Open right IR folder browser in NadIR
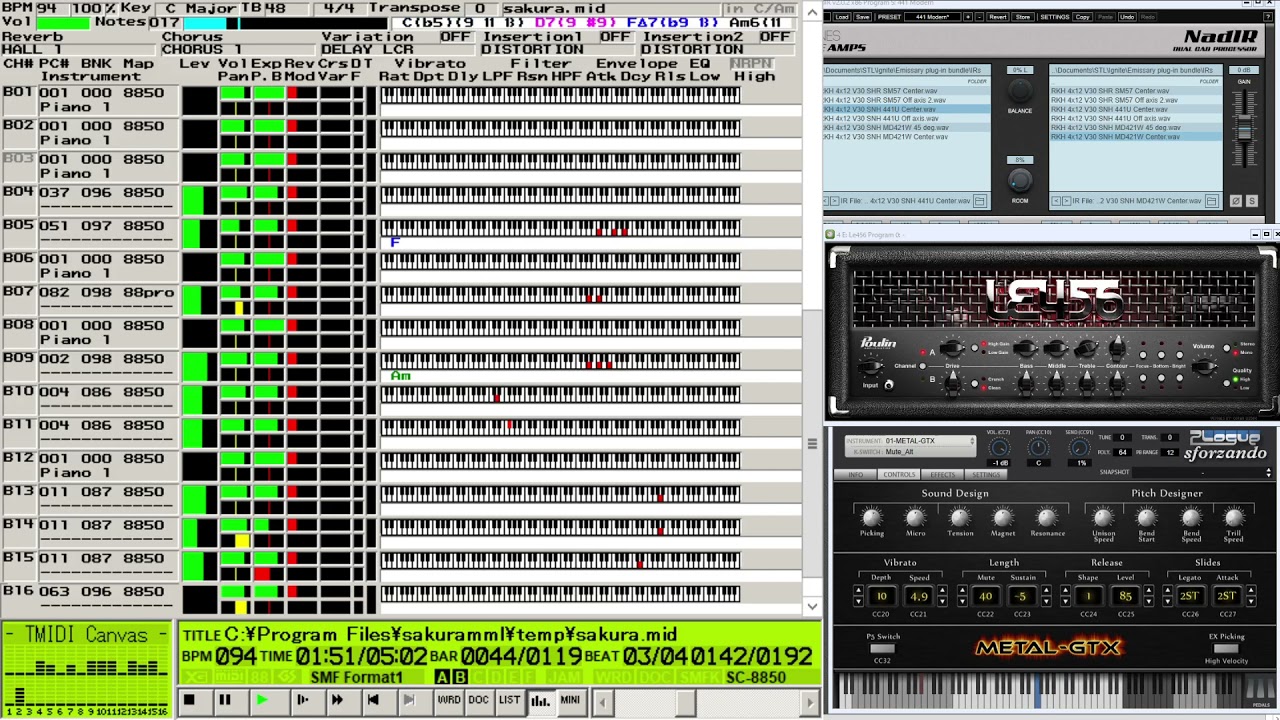The height and width of the screenshot is (720, 1280). coord(1211,201)
